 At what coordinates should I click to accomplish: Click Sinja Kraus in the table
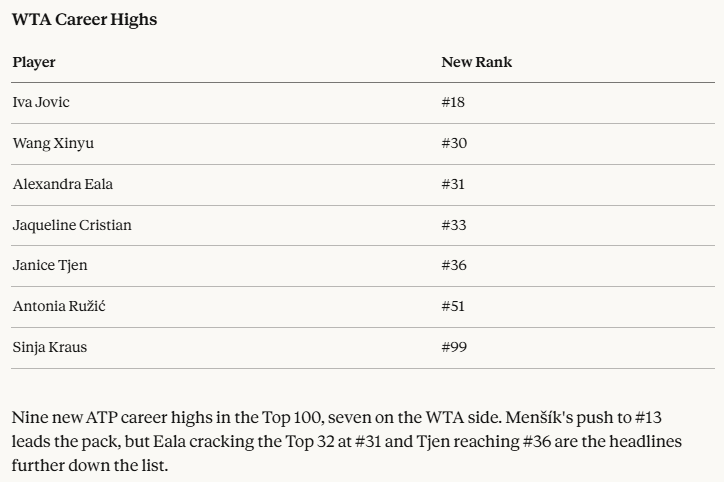(50, 347)
